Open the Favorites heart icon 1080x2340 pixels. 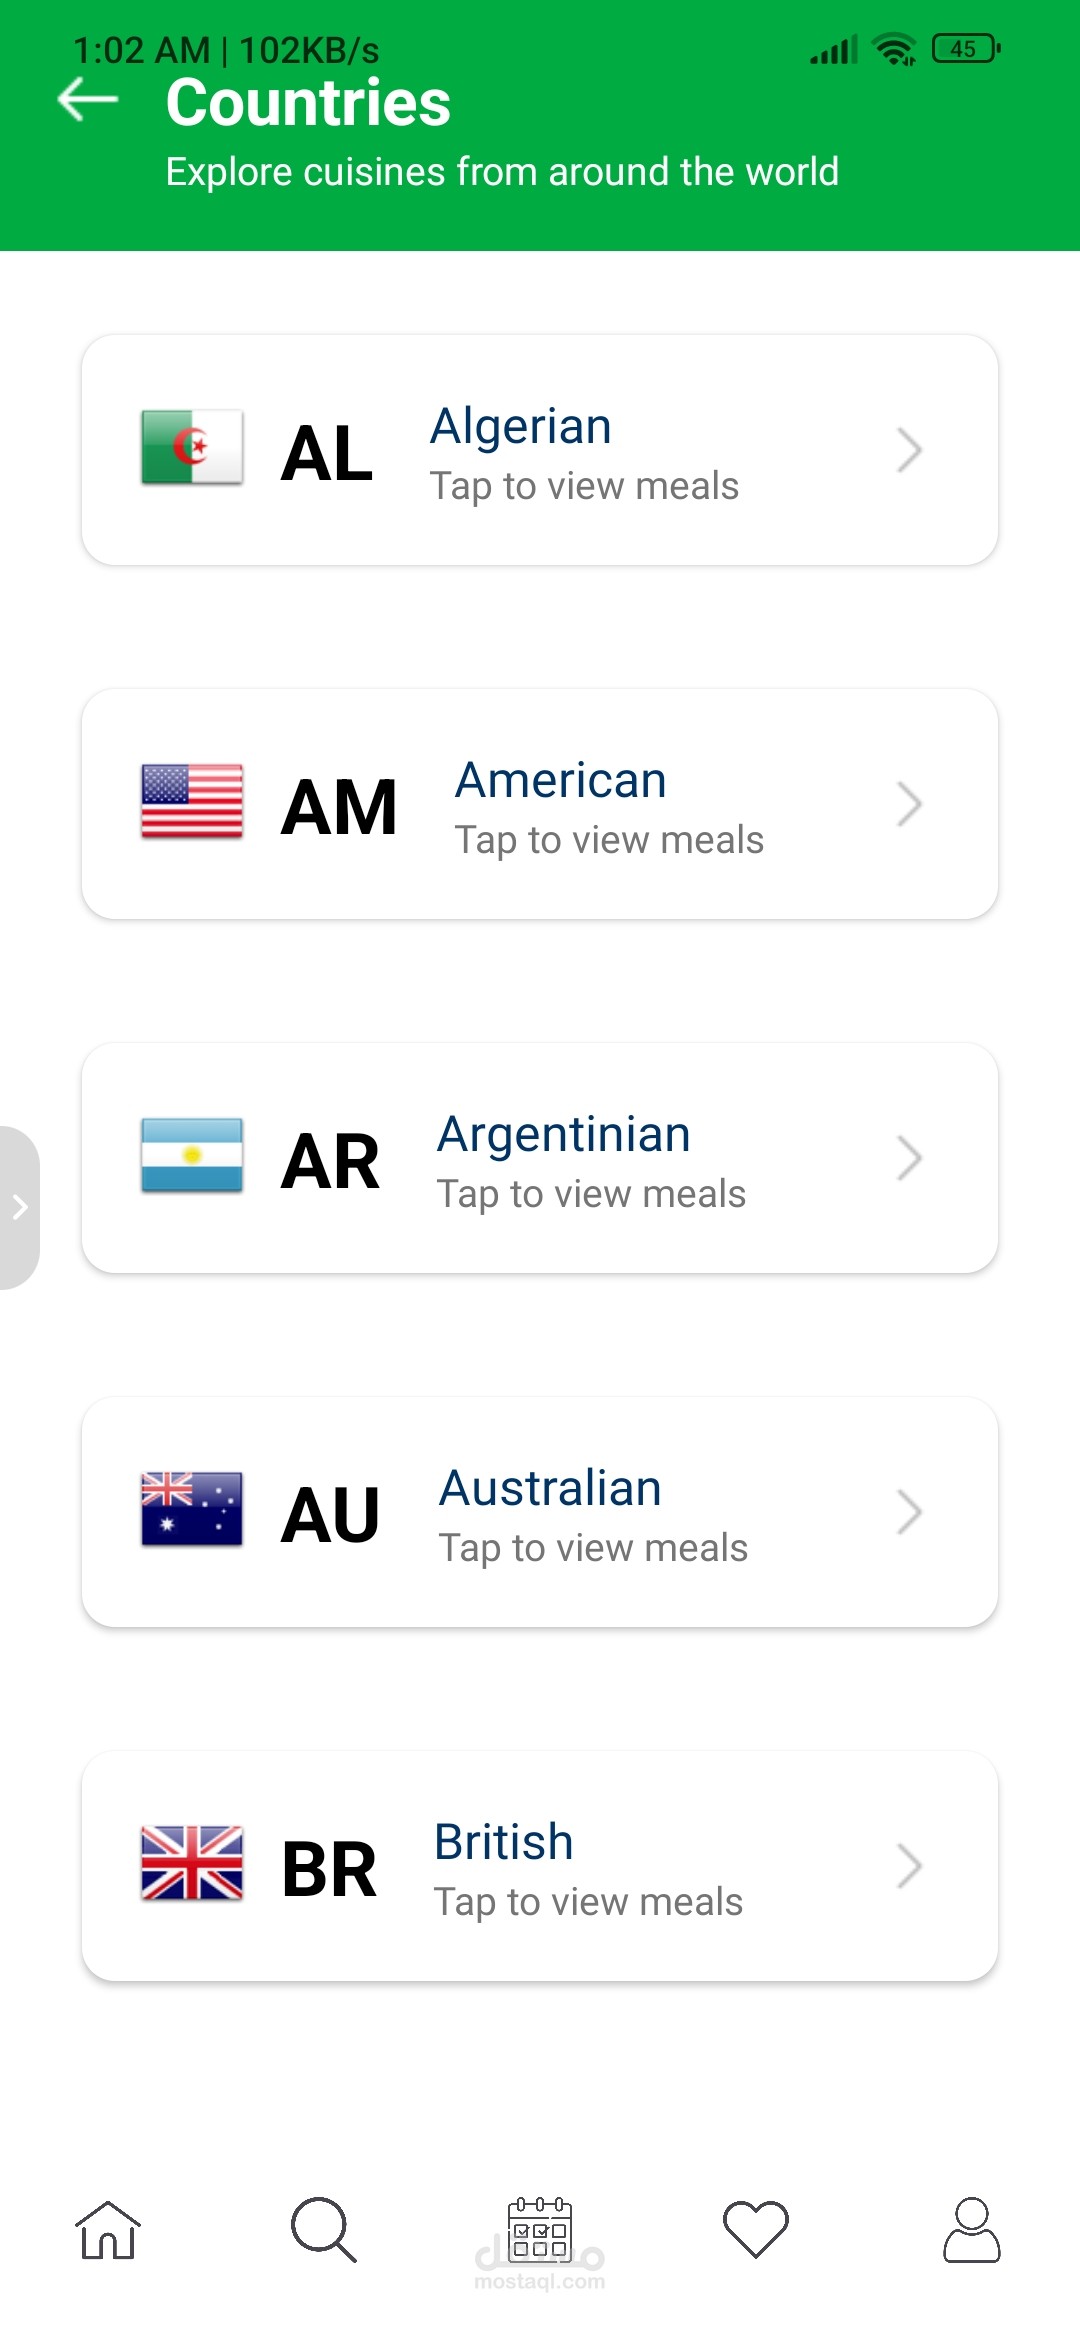pos(756,2230)
